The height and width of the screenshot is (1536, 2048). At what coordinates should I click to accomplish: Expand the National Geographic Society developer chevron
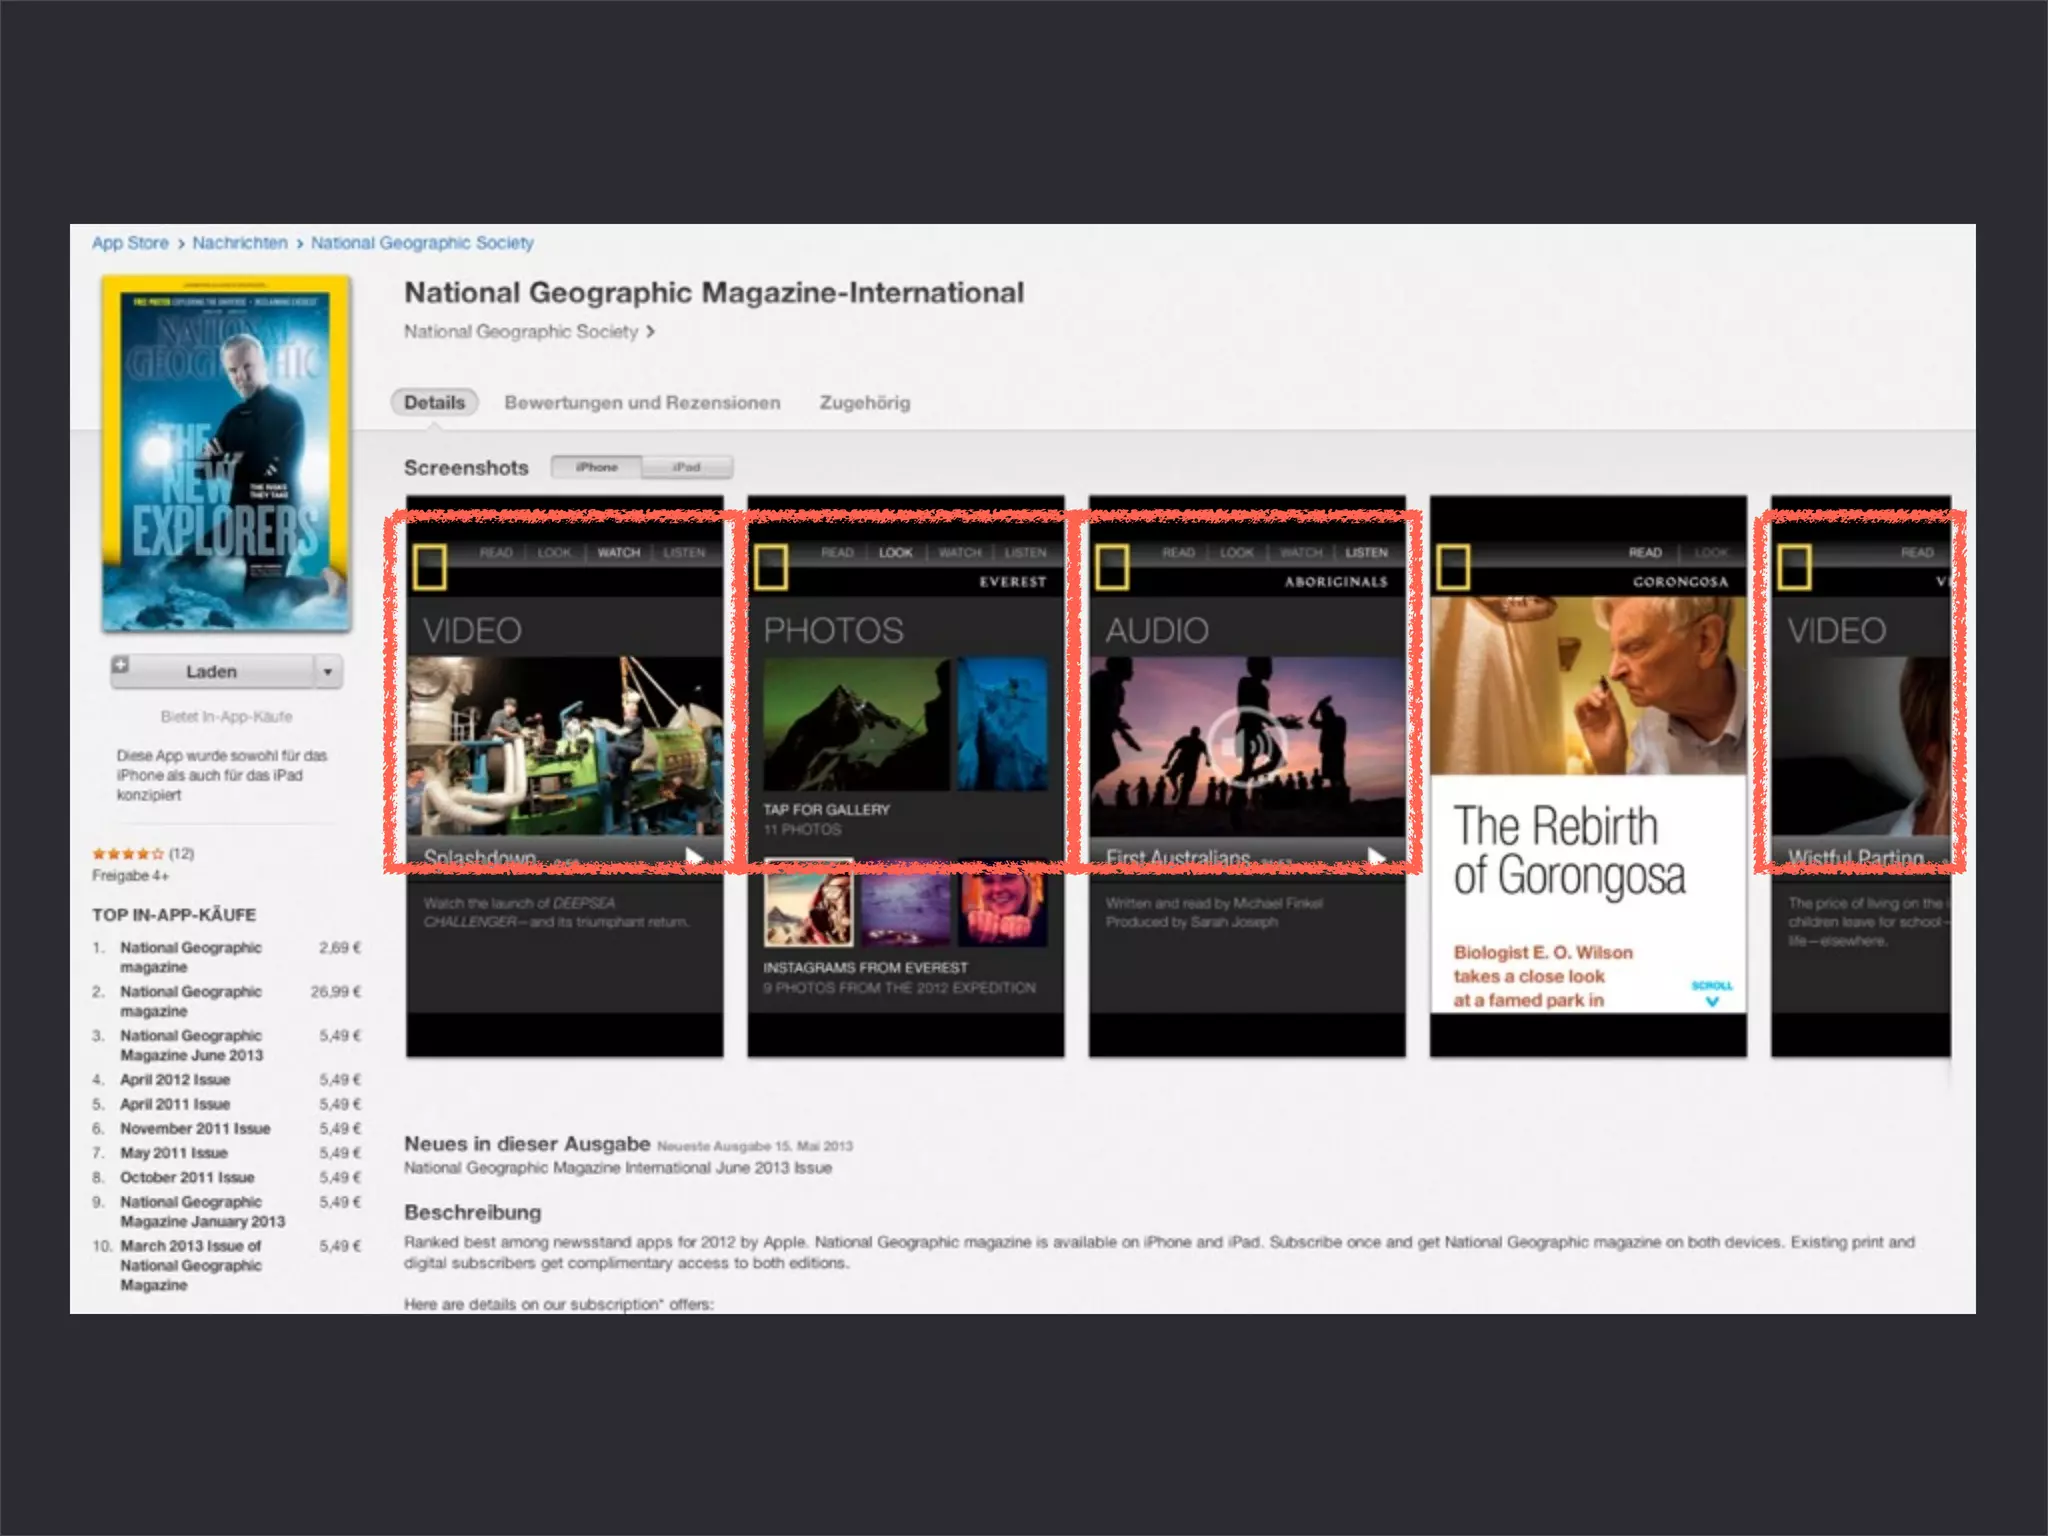click(x=651, y=331)
